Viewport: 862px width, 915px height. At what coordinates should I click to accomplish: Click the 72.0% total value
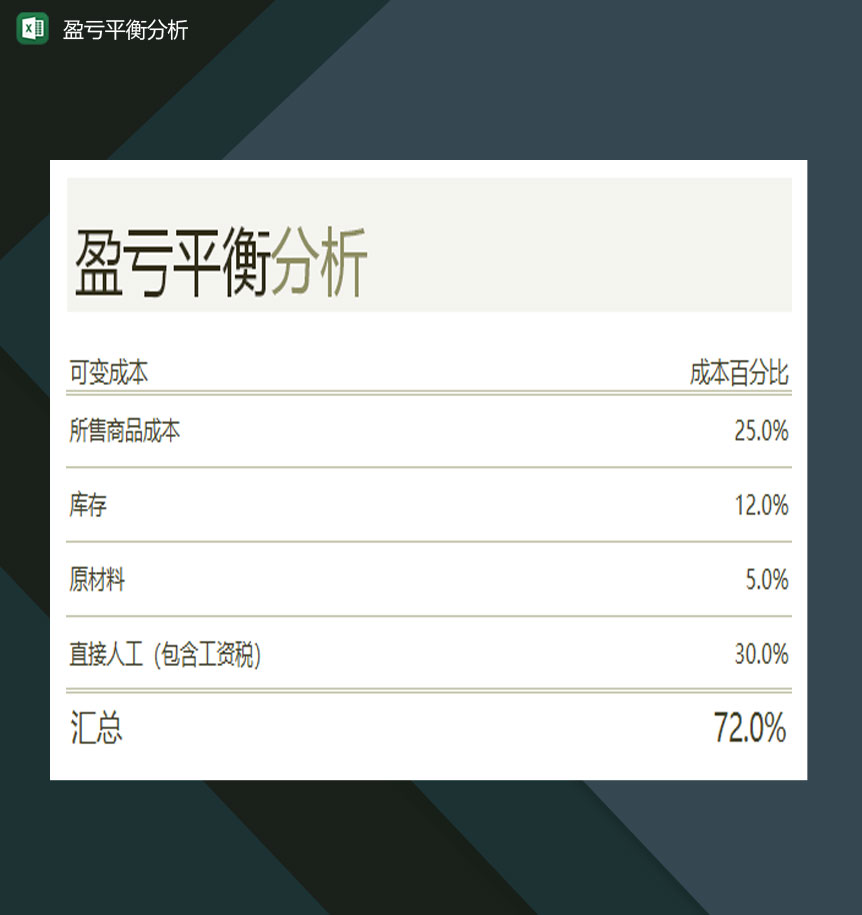tap(750, 728)
